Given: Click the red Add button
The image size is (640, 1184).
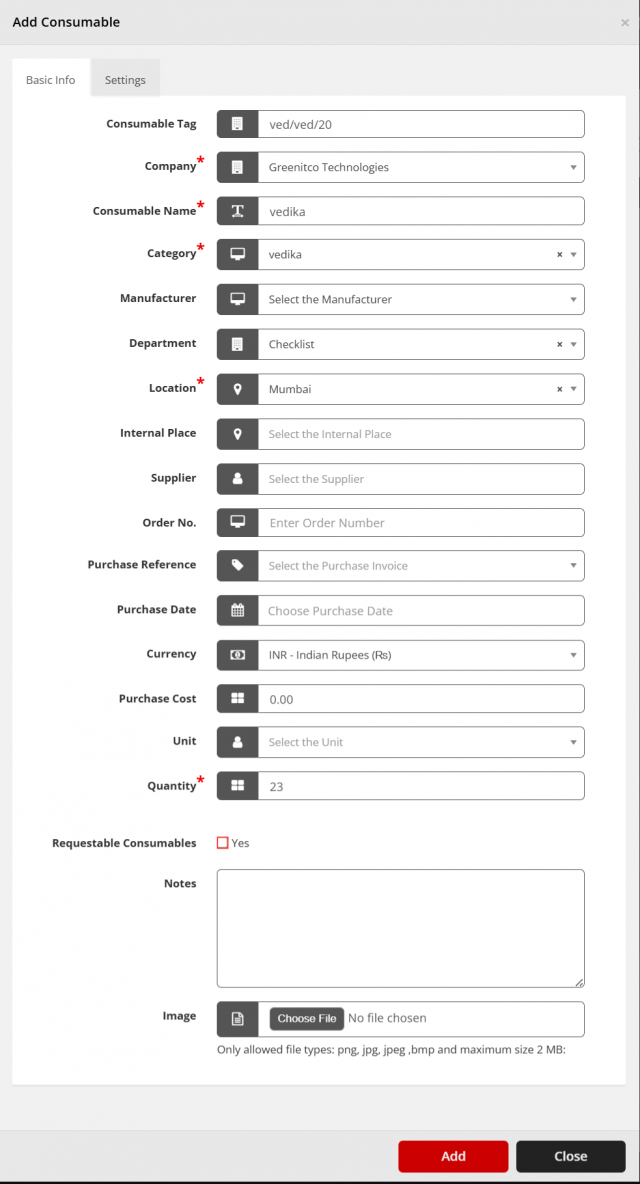Looking at the screenshot, I should 454,1155.
